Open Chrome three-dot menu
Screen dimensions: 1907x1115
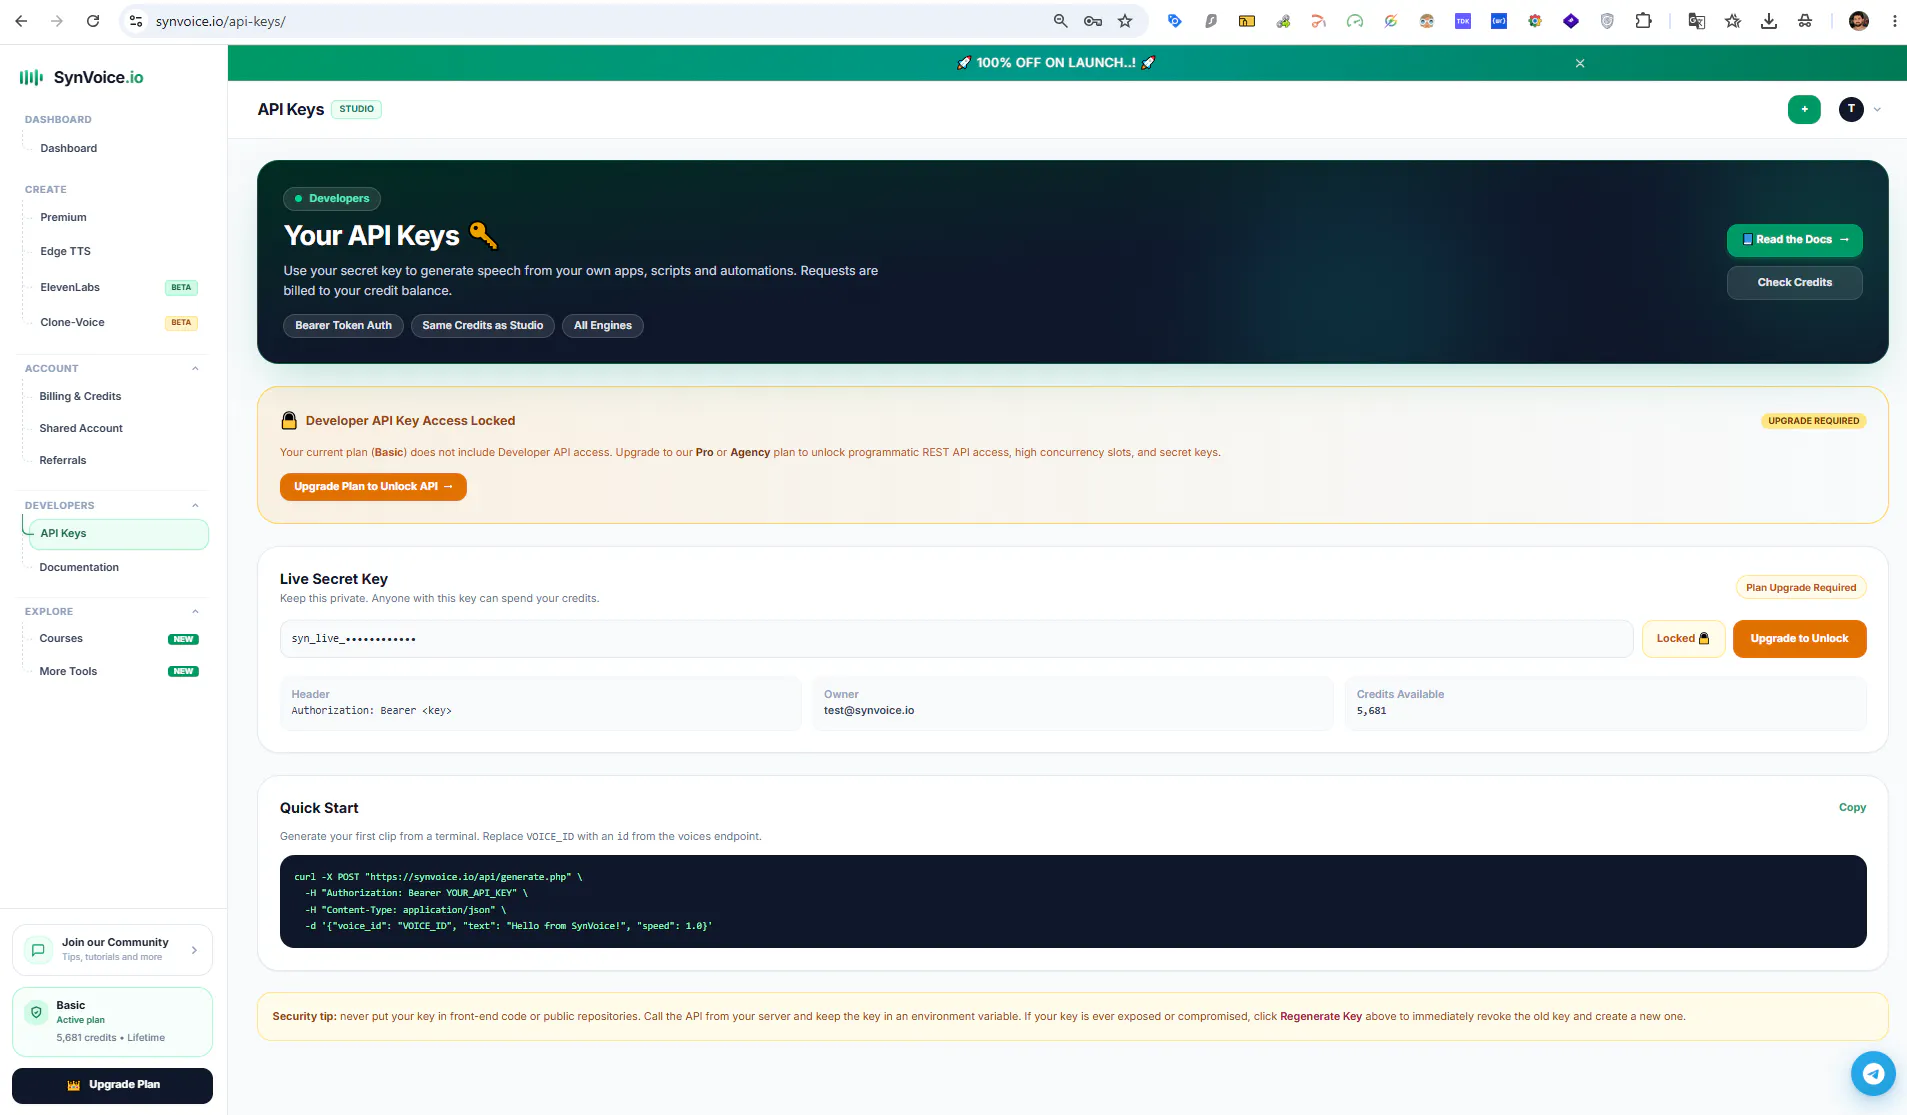coord(1894,21)
